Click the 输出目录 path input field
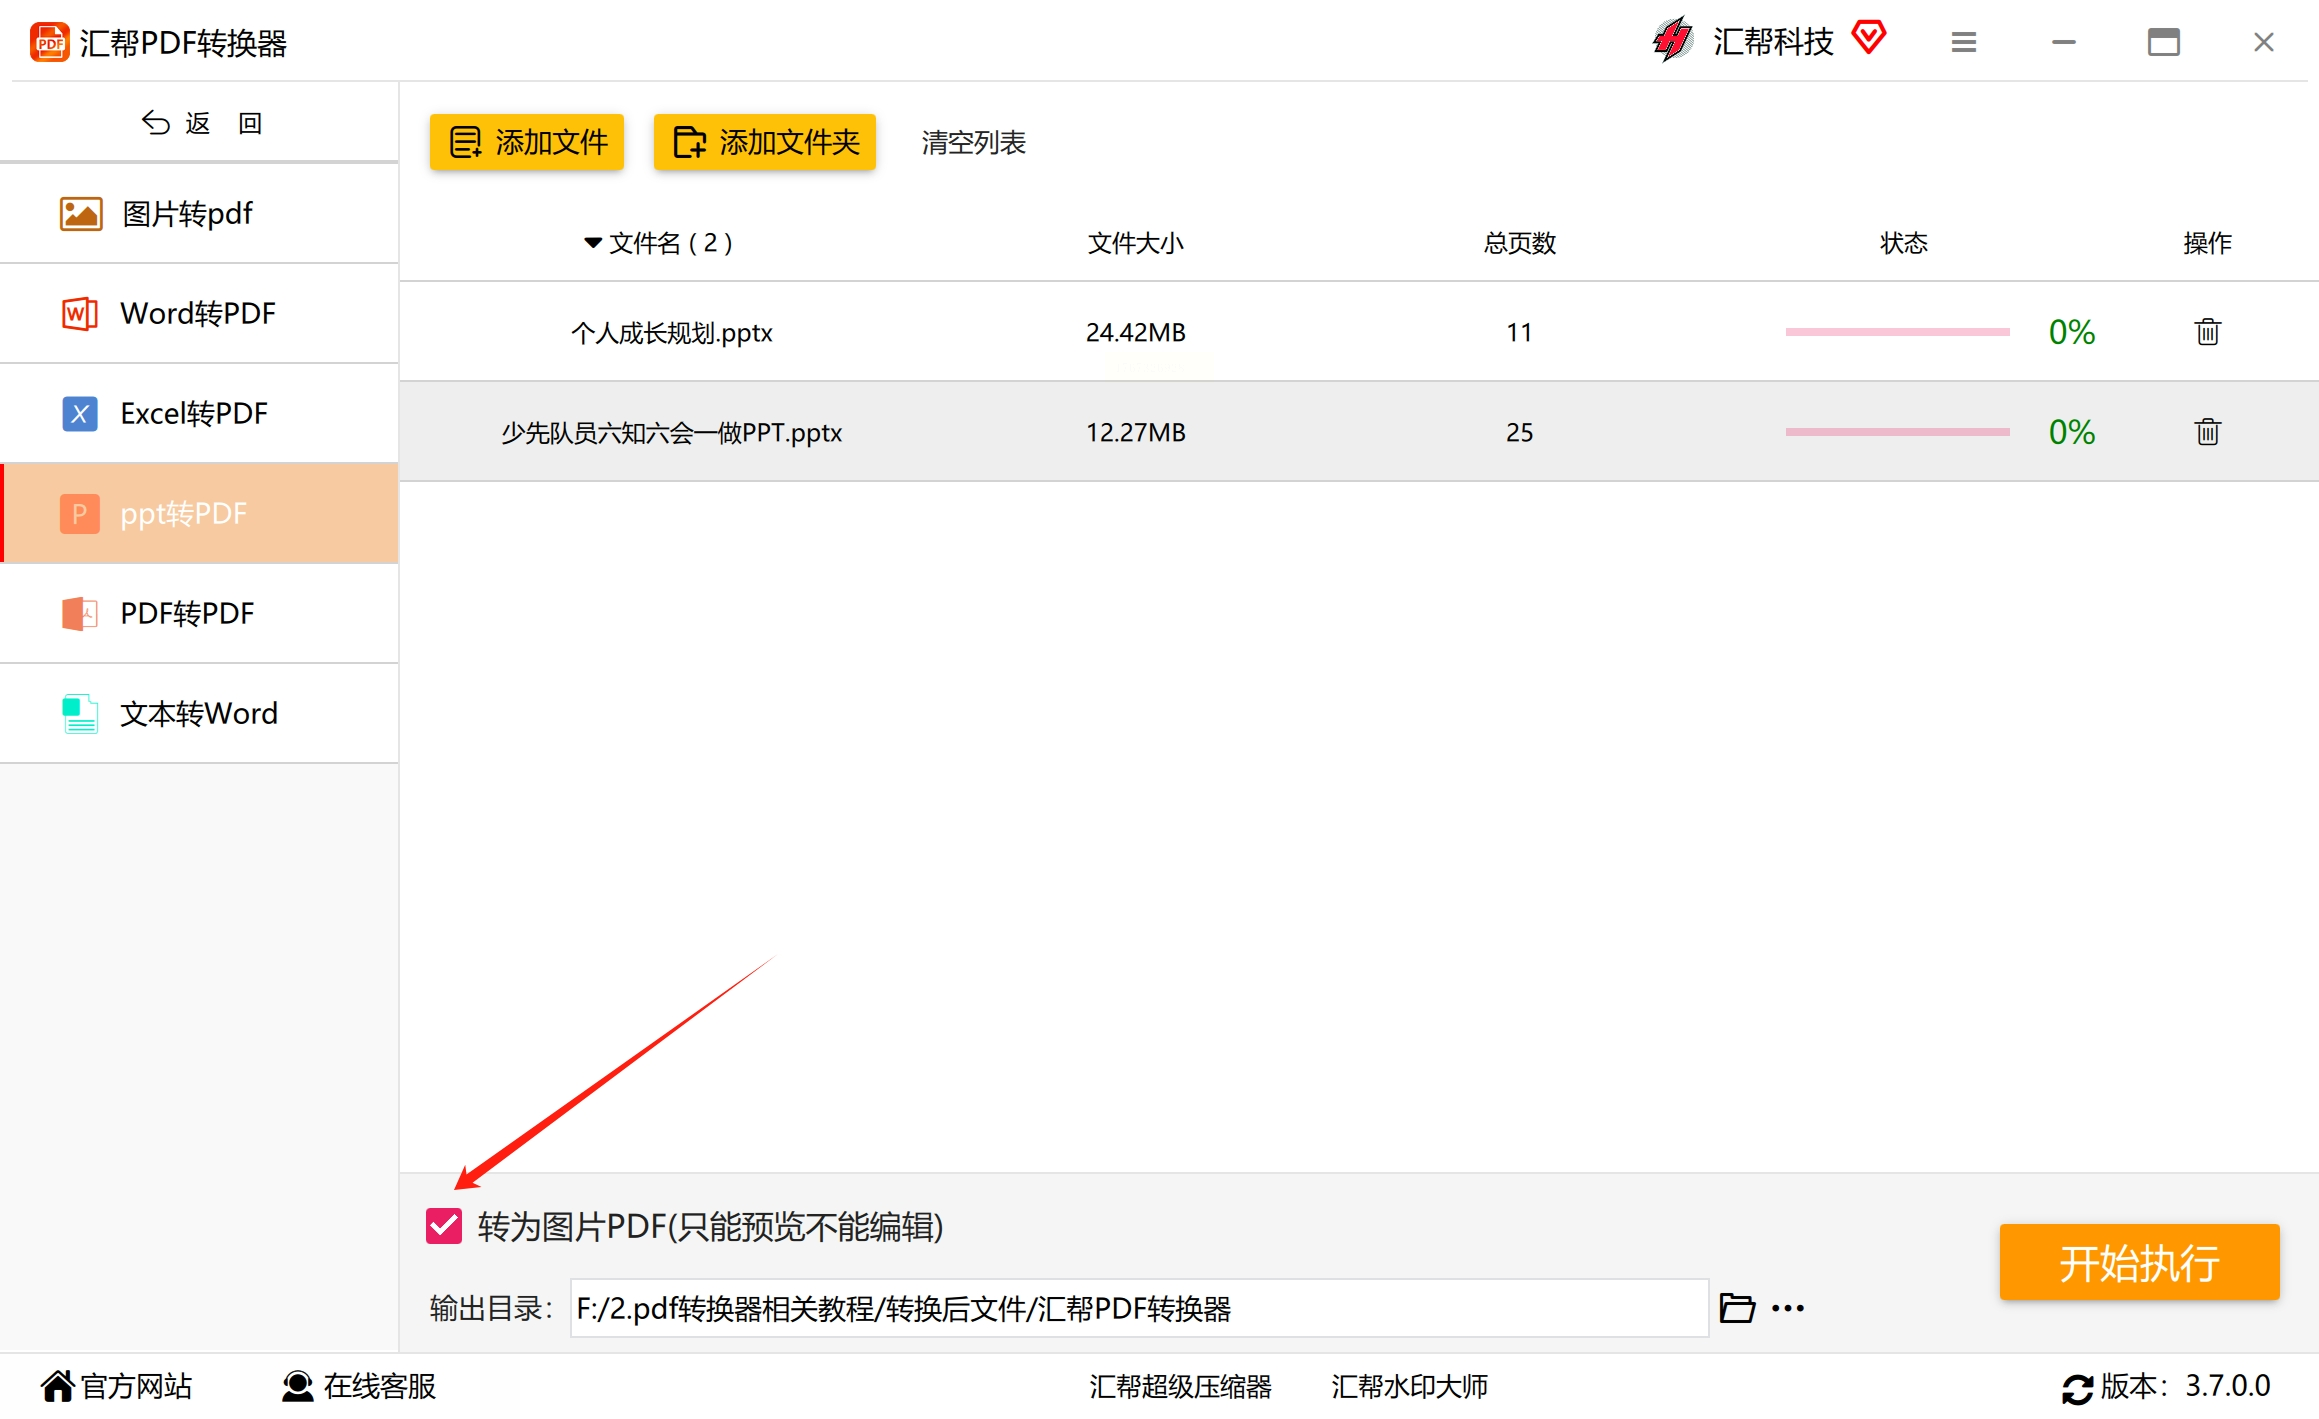Screen dimensions: 2319x1419 pyautogui.click(x=1138, y=1308)
